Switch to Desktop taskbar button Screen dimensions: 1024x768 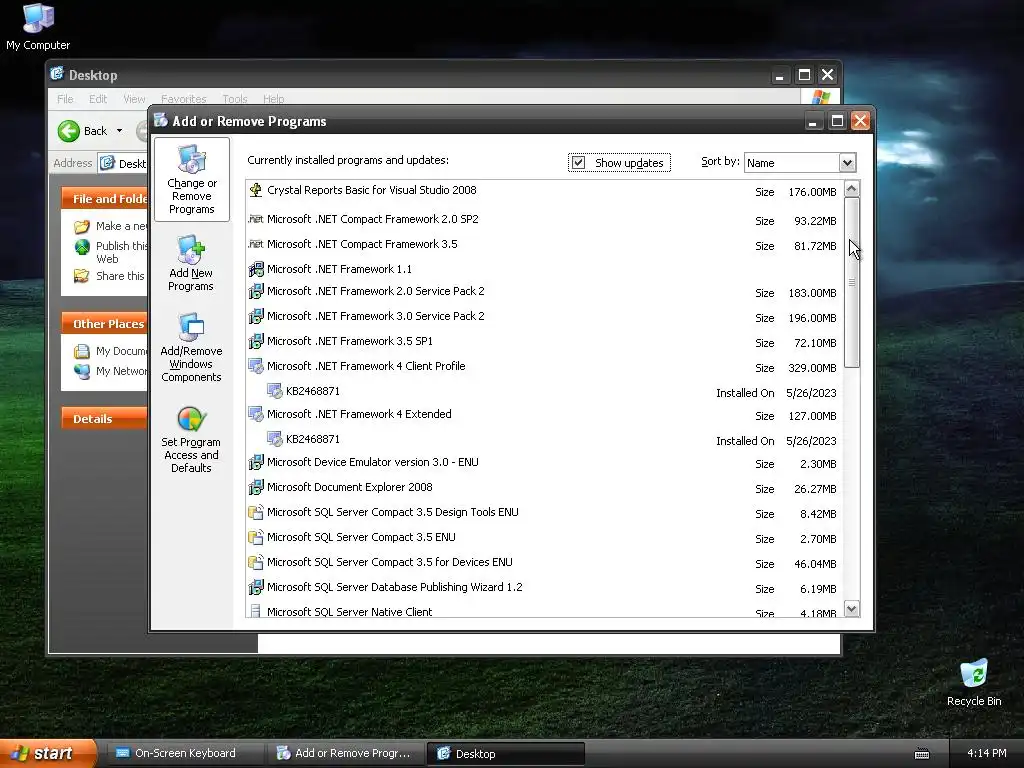point(505,754)
